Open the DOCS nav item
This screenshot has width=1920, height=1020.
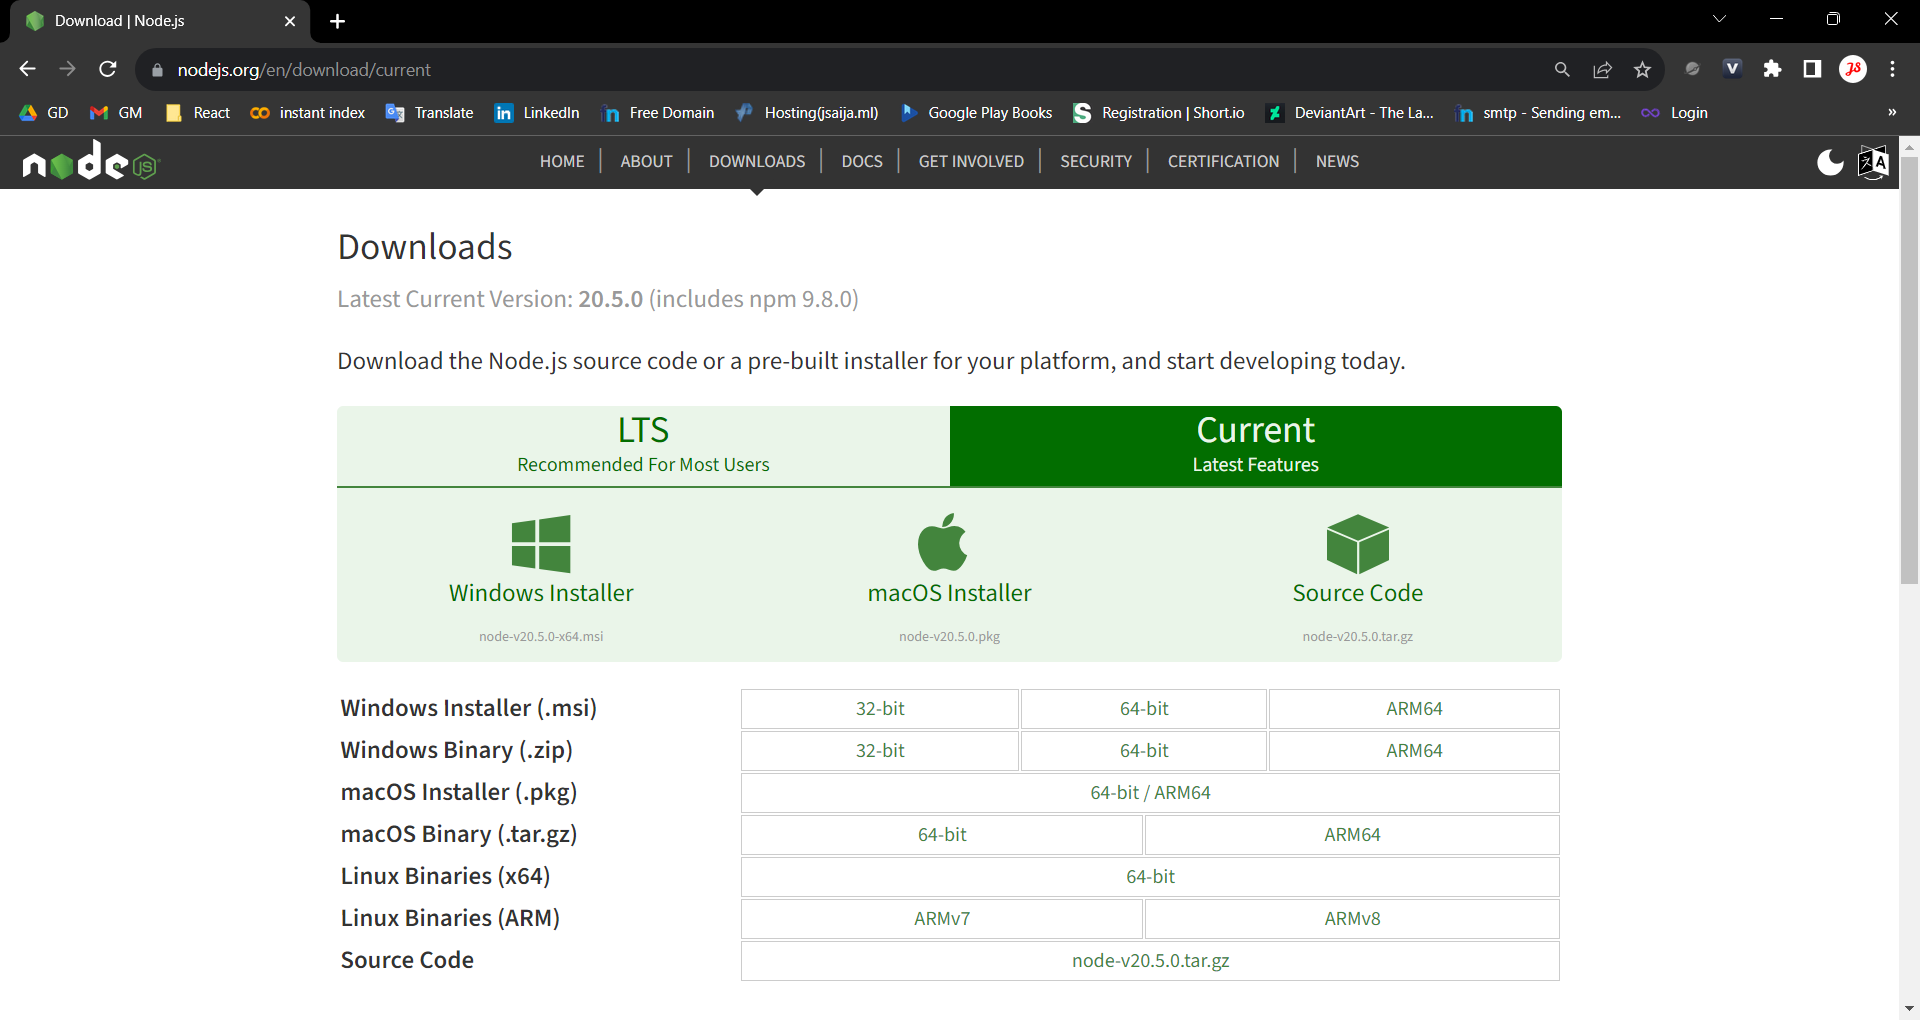[862, 161]
